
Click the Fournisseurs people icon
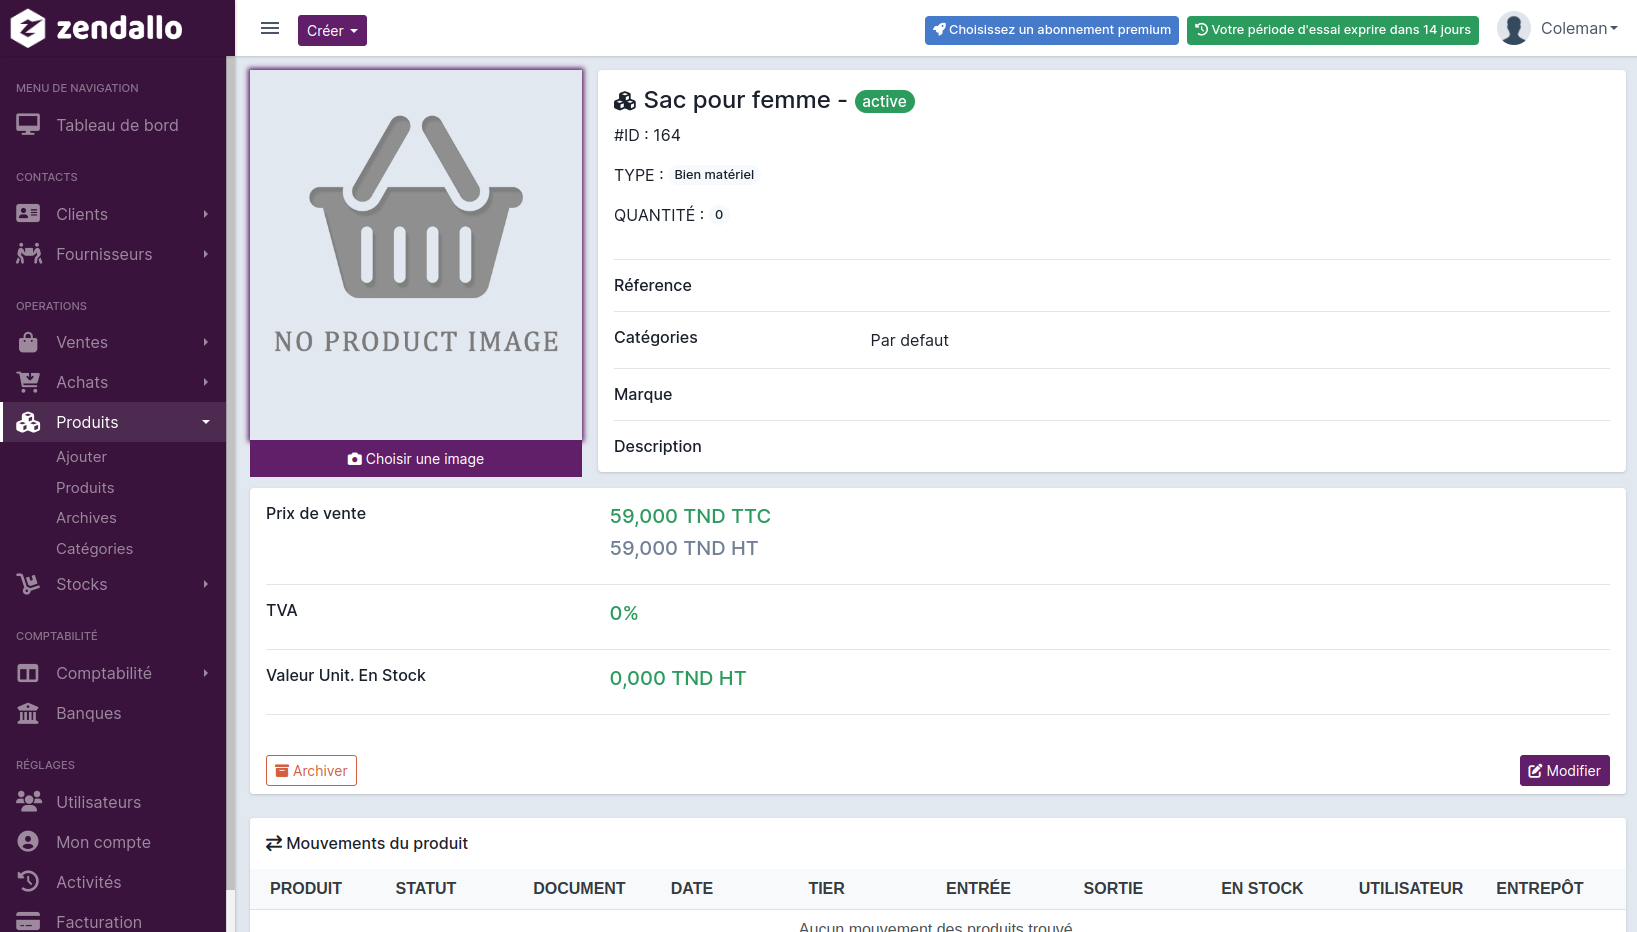click(x=29, y=254)
